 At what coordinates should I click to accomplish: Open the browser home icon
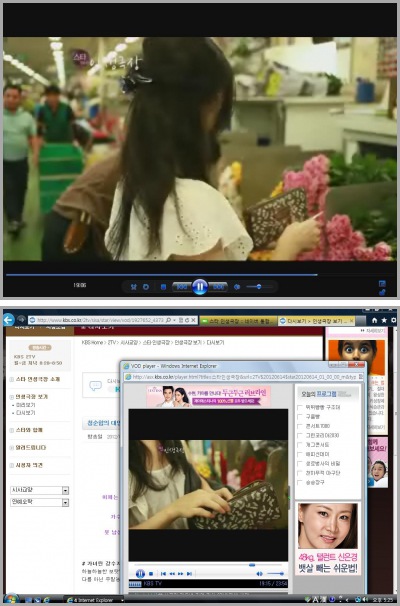[374, 320]
